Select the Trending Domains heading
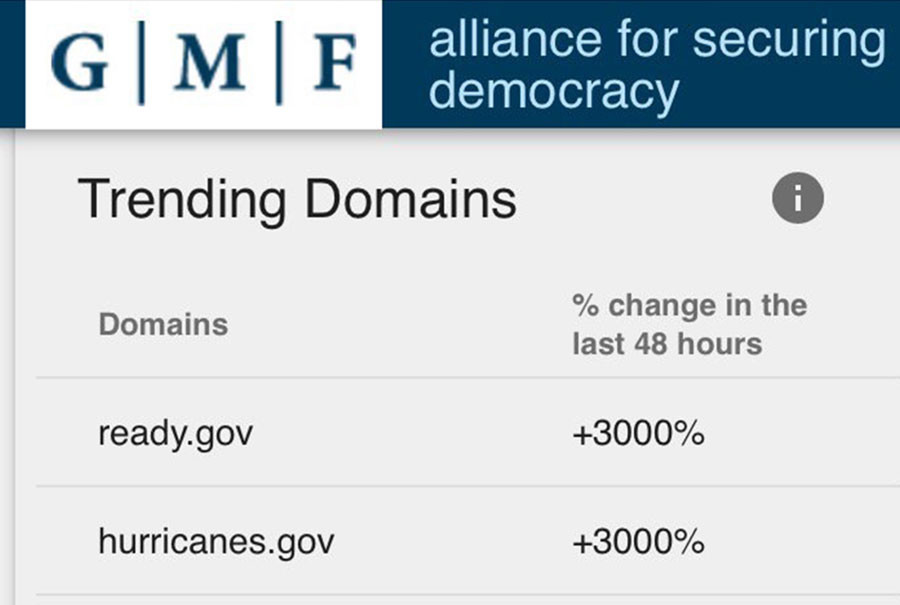Viewport: 900px width, 605px height. tap(297, 200)
